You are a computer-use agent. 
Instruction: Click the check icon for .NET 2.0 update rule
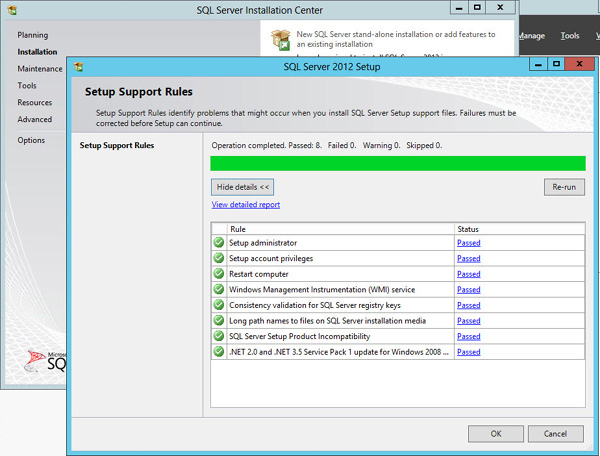[219, 352]
